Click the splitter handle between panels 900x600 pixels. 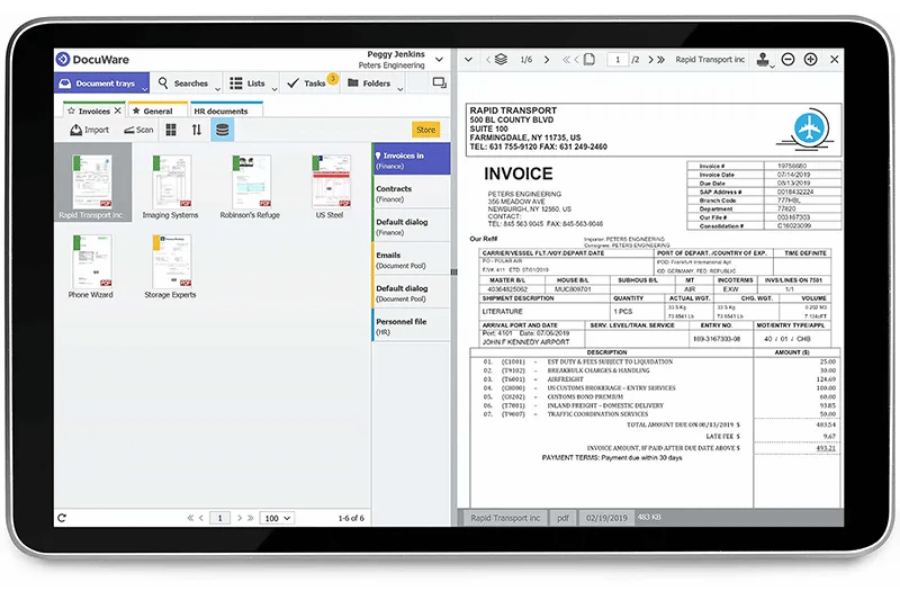tap(453, 272)
